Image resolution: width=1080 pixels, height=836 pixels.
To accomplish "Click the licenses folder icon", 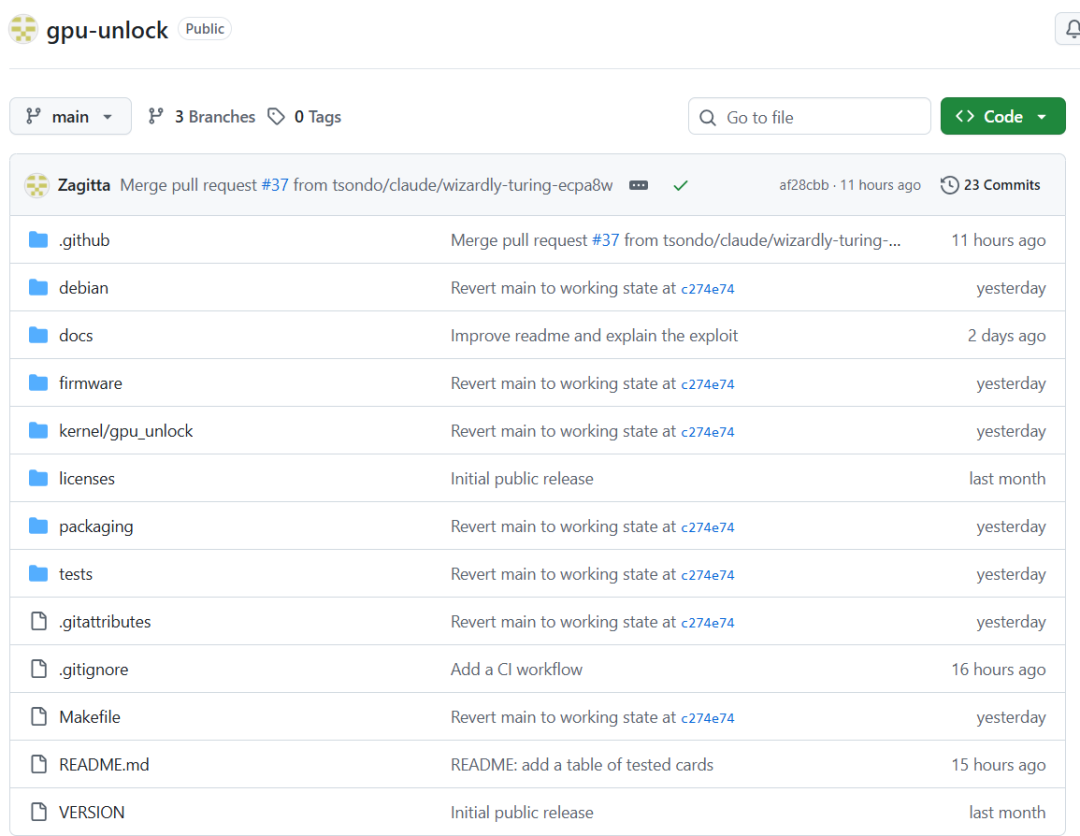I will [39, 478].
